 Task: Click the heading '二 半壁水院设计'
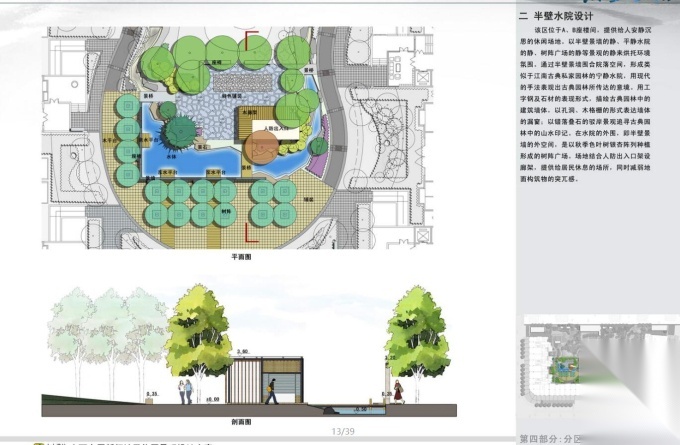(x=556, y=16)
